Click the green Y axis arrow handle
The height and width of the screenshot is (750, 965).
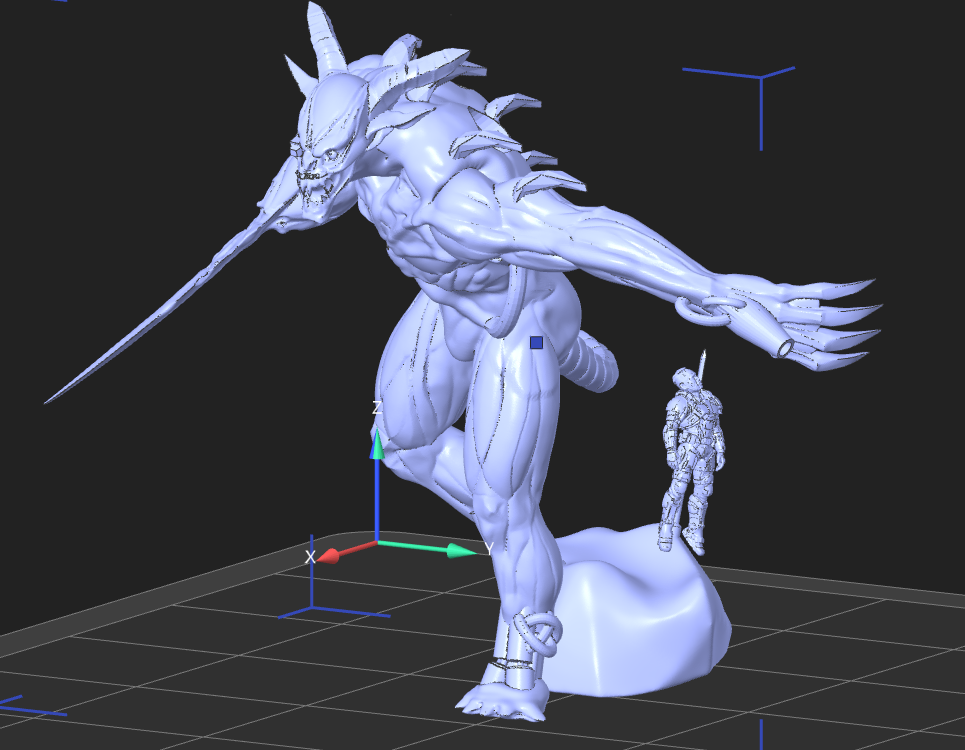pos(462,550)
